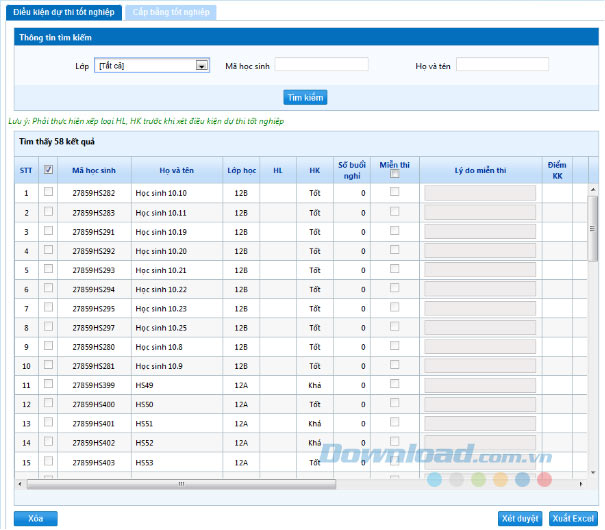Tick the checkbox for student 27859HS282
The image size is (605, 530).
[48, 192]
